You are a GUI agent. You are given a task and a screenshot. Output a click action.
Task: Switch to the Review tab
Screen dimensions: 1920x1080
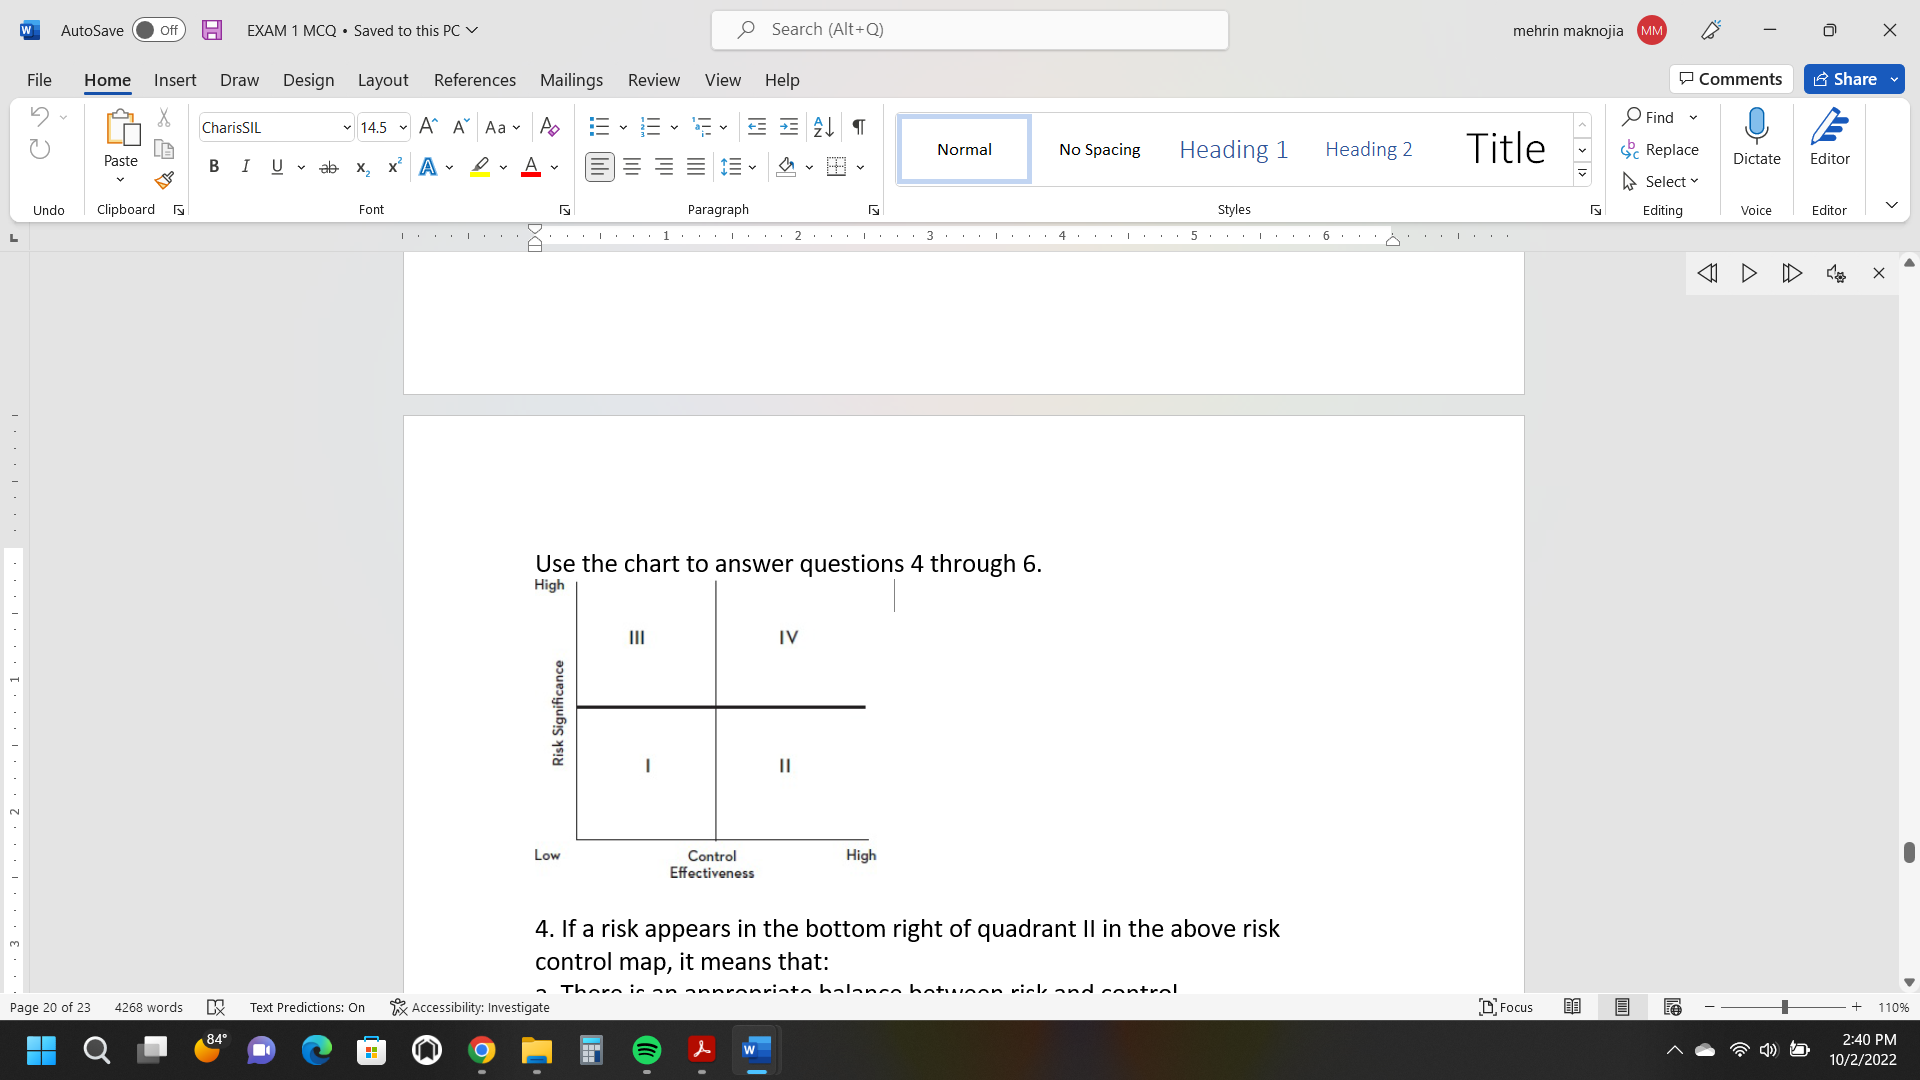coord(653,80)
